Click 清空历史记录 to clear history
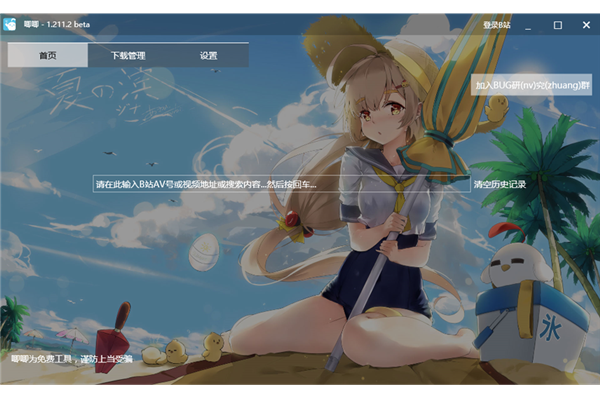This screenshot has height=398, width=600. coord(500,184)
